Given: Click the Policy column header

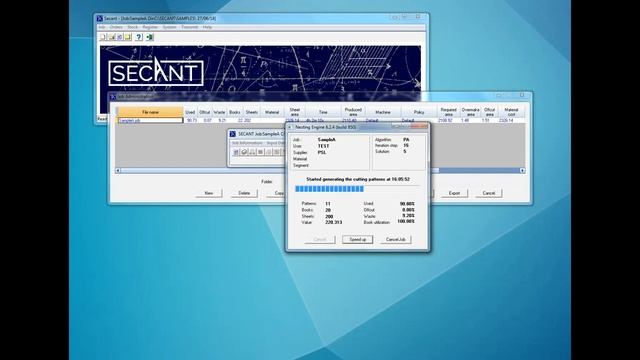Looking at the screenshot, I should tap(419, 112).
